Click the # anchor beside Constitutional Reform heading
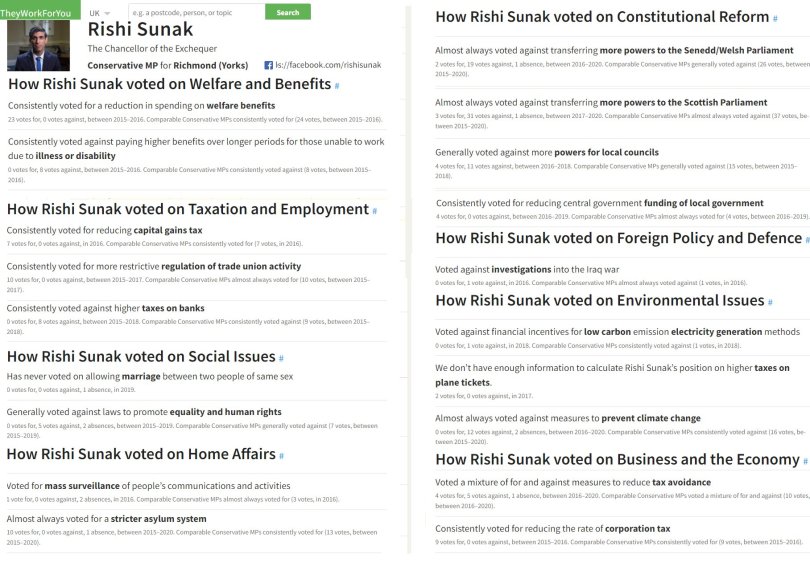The height and width of the screenshot is (562, 810). (x=776, y=19)
